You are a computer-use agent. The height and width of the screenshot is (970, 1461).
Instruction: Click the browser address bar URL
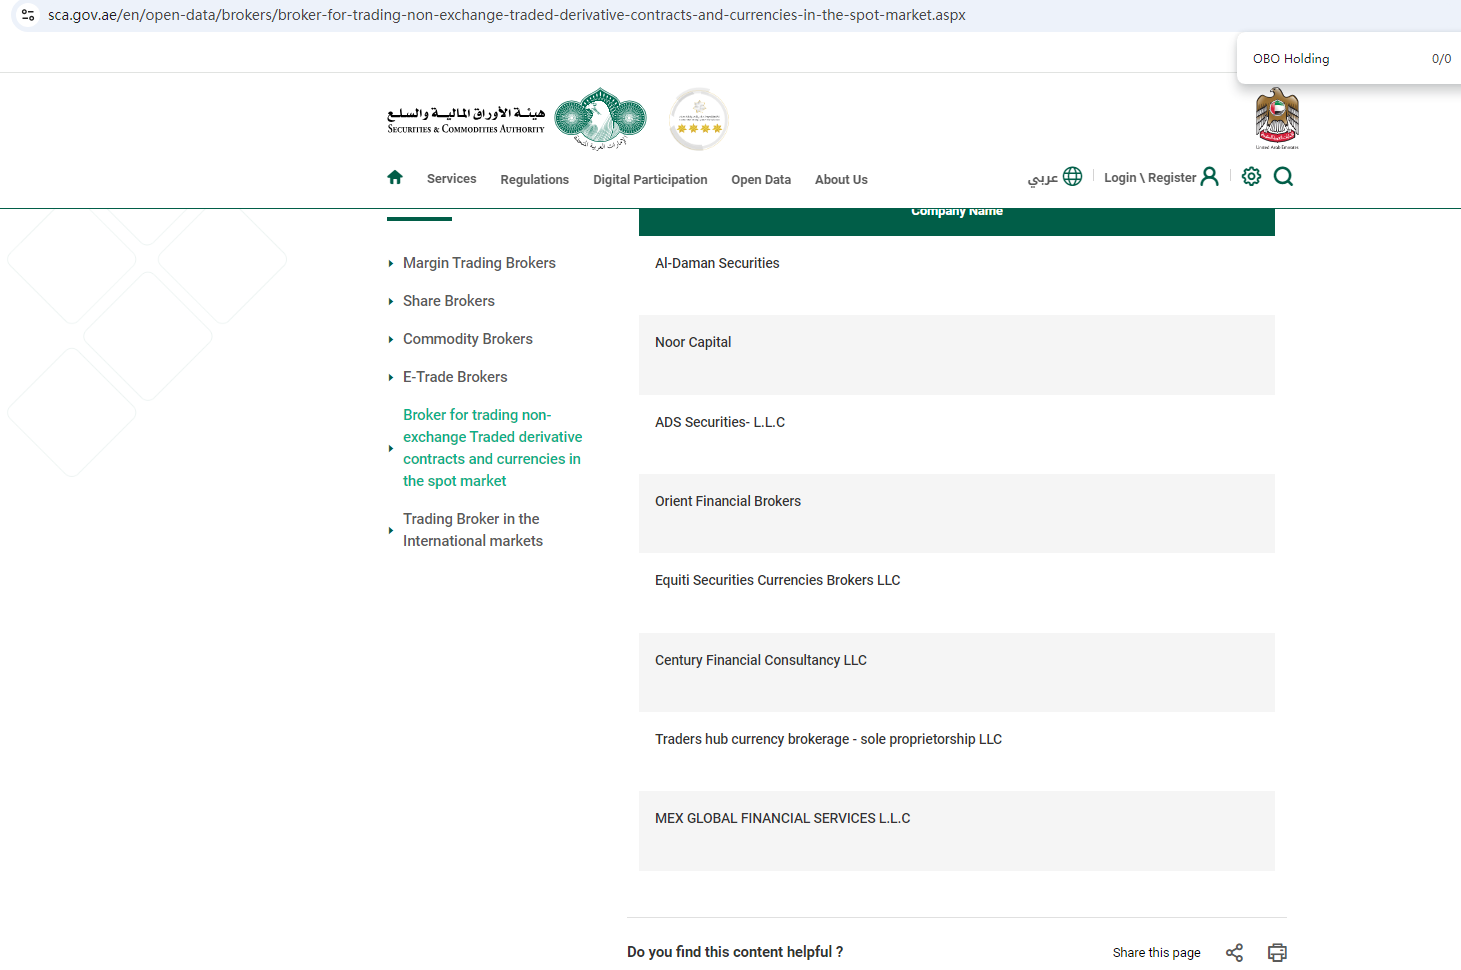[507, 15]
